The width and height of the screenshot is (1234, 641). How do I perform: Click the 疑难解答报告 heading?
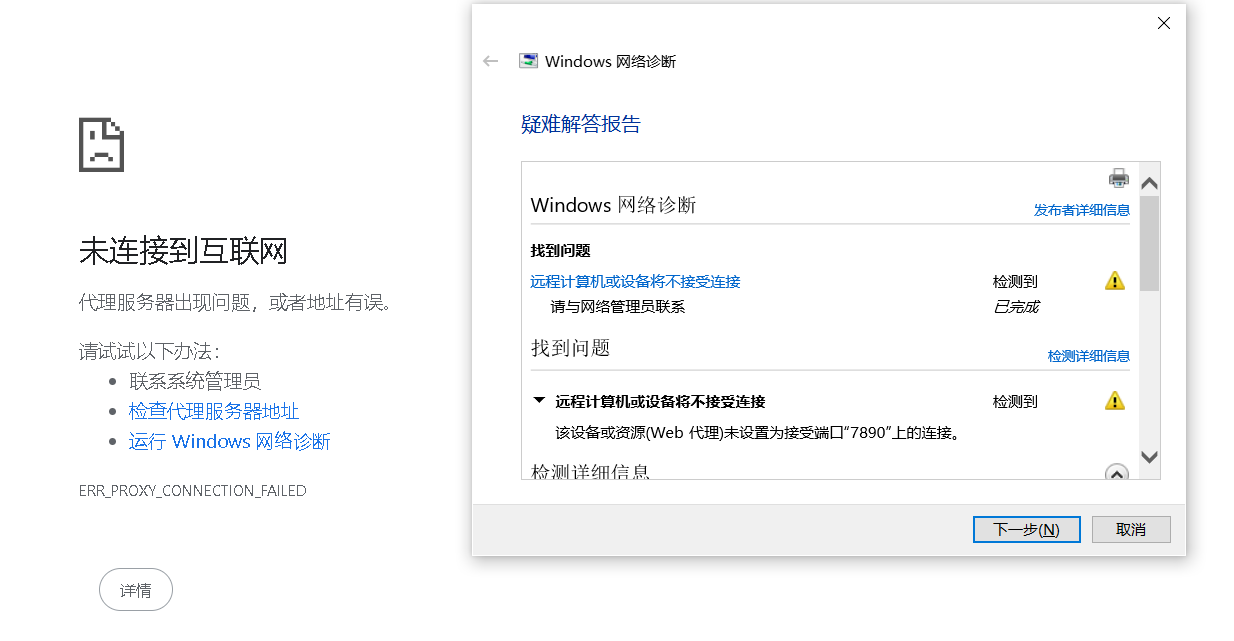point(581,124)
